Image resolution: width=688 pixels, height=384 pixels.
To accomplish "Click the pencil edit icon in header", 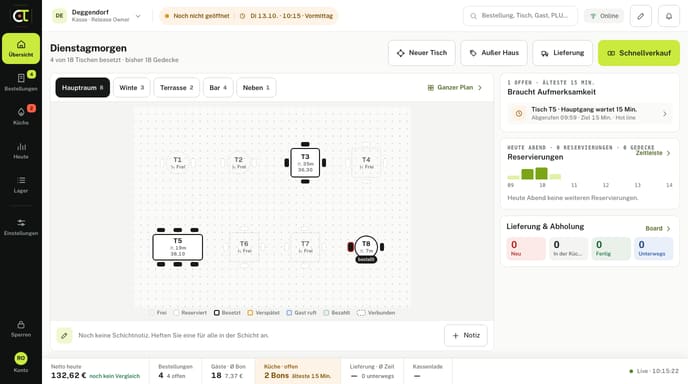I will tap(641, 16).
